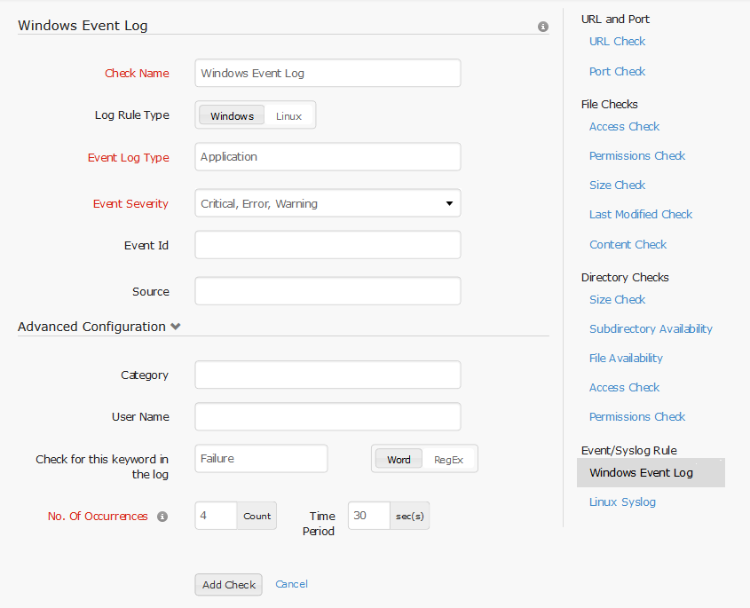Select Last Modified Check in sidebar

coord(640,215)
